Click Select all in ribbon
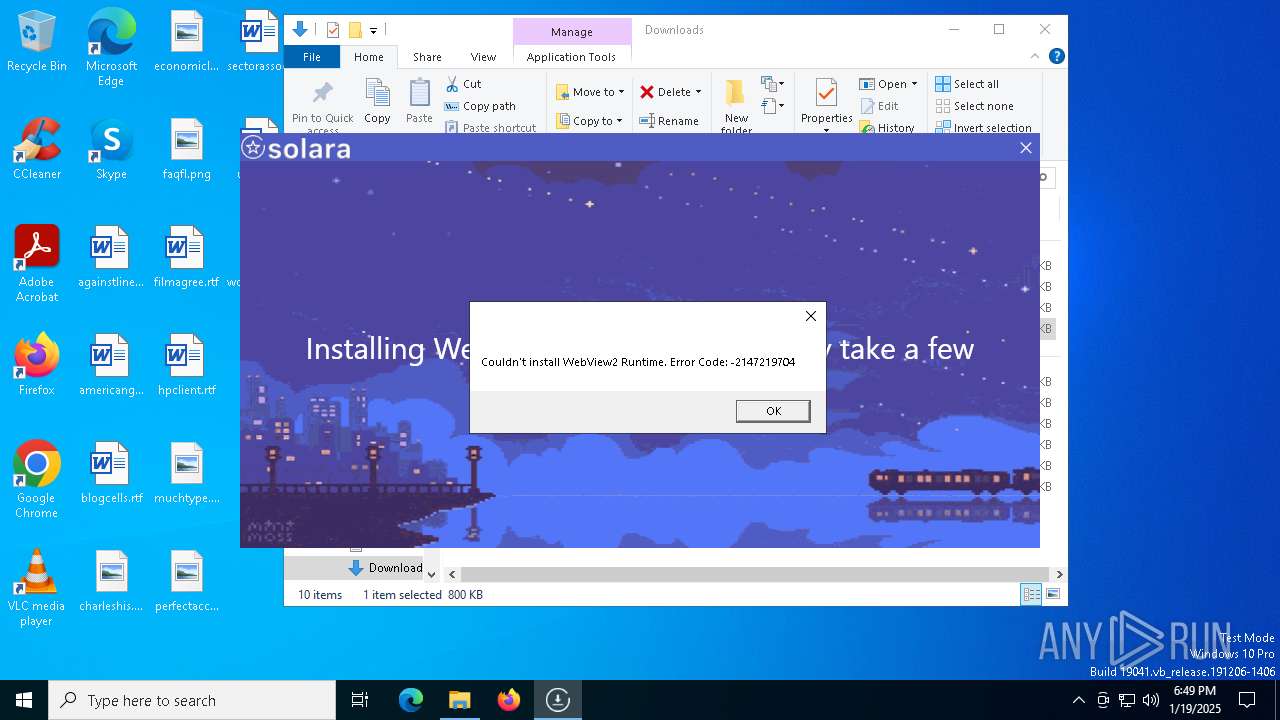1280x720 pixels. [x=967, y=84]
